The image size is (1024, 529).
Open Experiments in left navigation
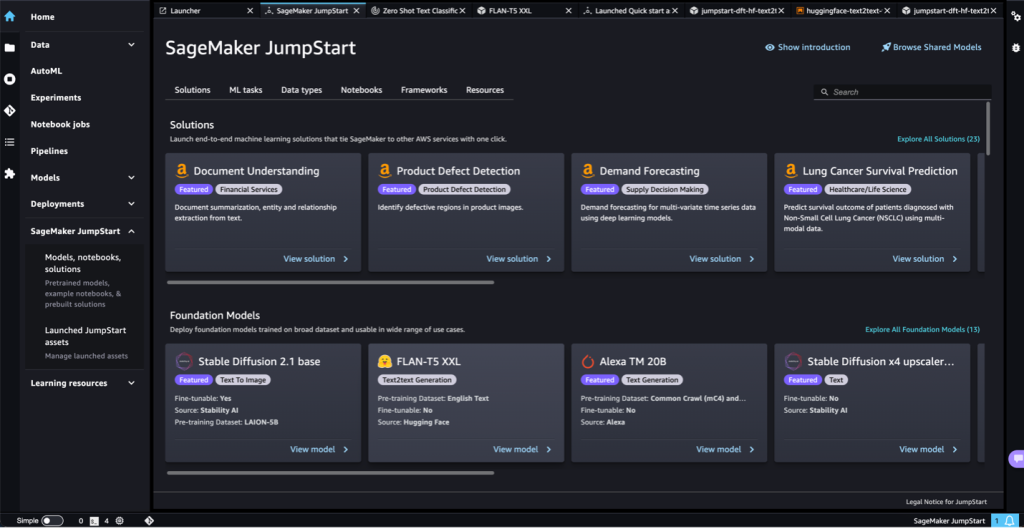point(56,98)
